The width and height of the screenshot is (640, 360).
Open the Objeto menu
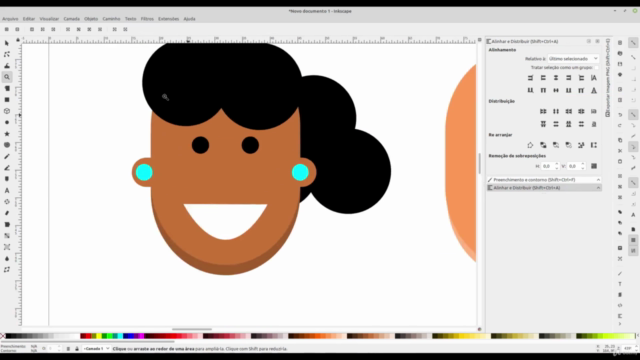91,19
